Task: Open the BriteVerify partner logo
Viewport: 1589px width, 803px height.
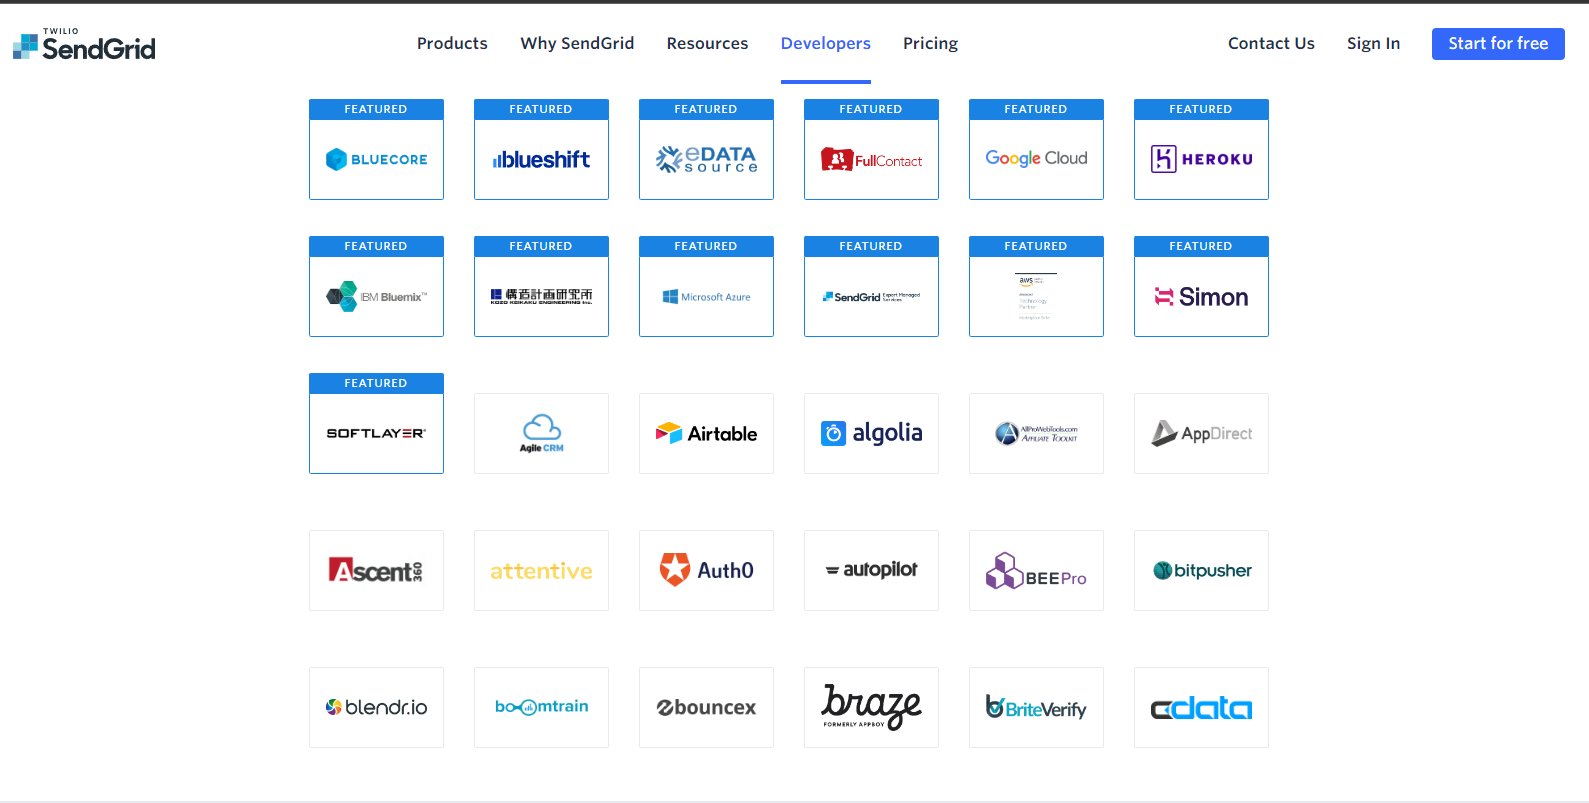Action: click(x=1036, y=707)
